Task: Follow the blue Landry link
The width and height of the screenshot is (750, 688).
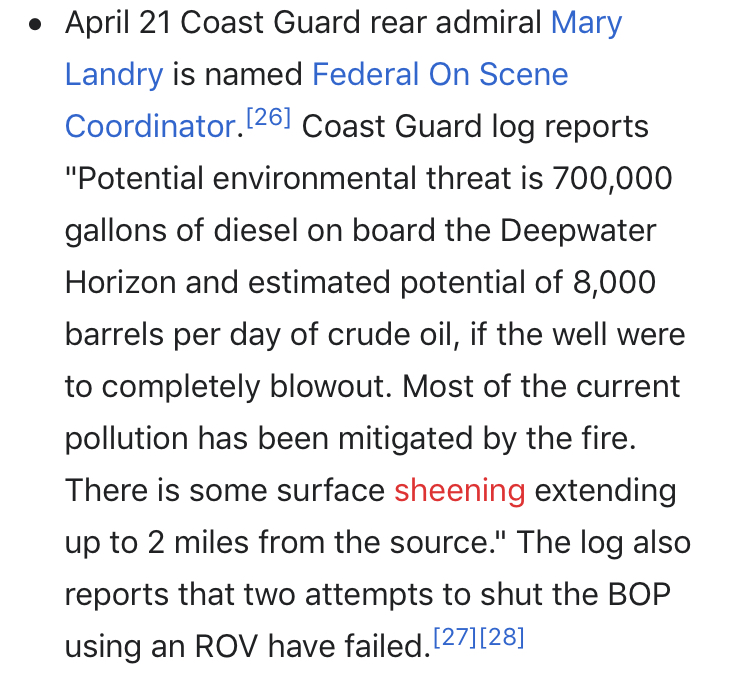Action: [114, 76]
